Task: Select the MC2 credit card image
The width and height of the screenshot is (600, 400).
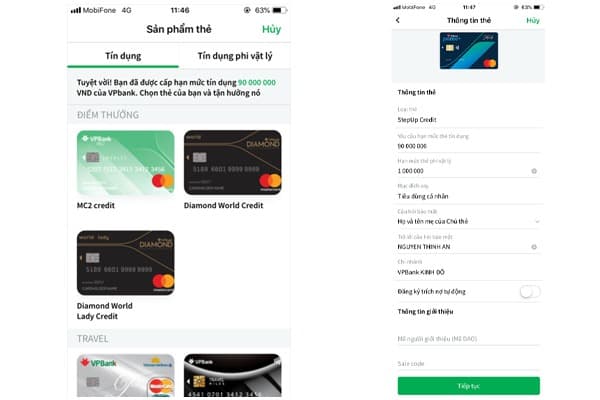Action: point(126,163)
